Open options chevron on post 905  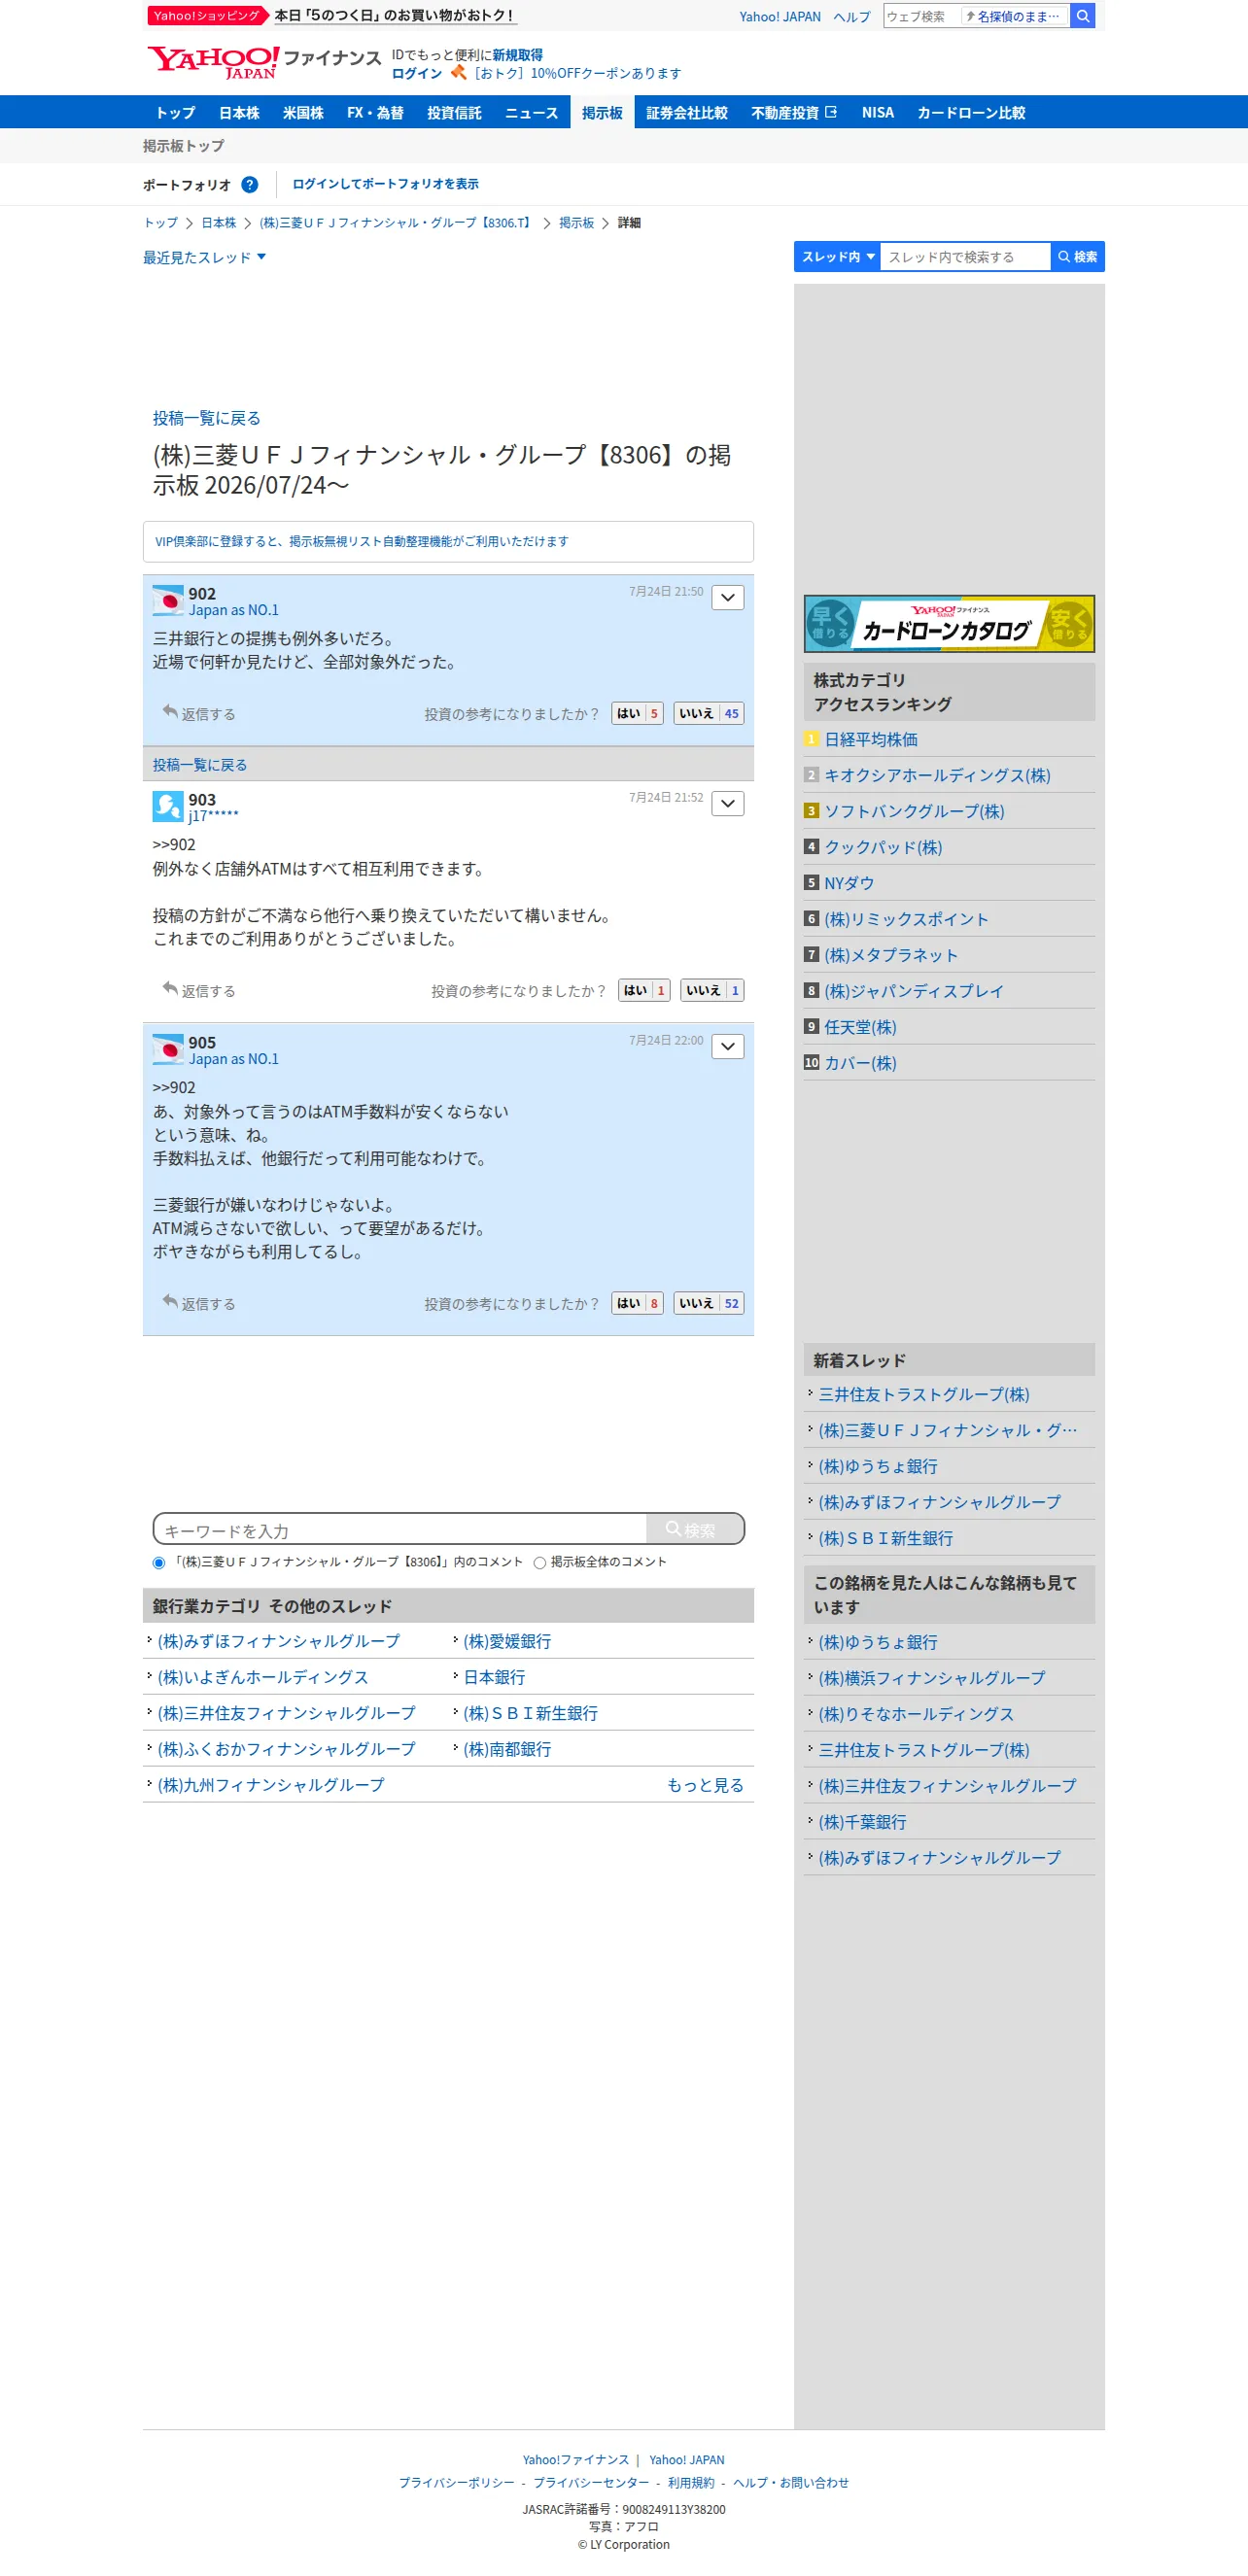coord(728,1047)
